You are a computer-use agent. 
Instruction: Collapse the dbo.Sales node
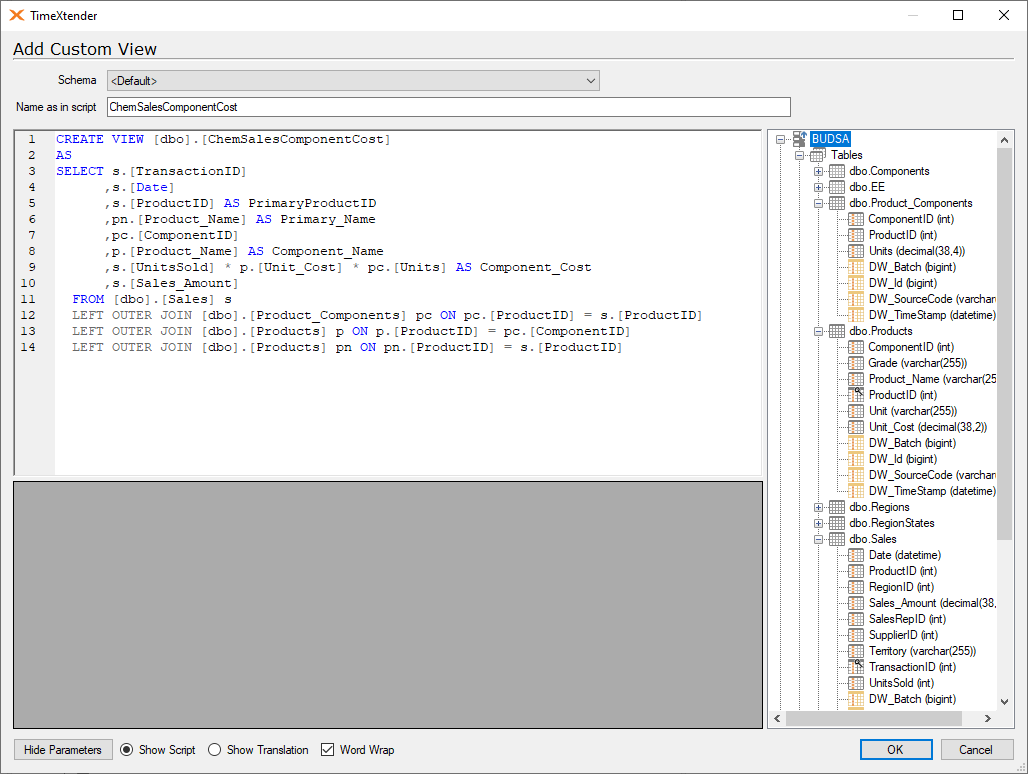(x=818, y=539)
